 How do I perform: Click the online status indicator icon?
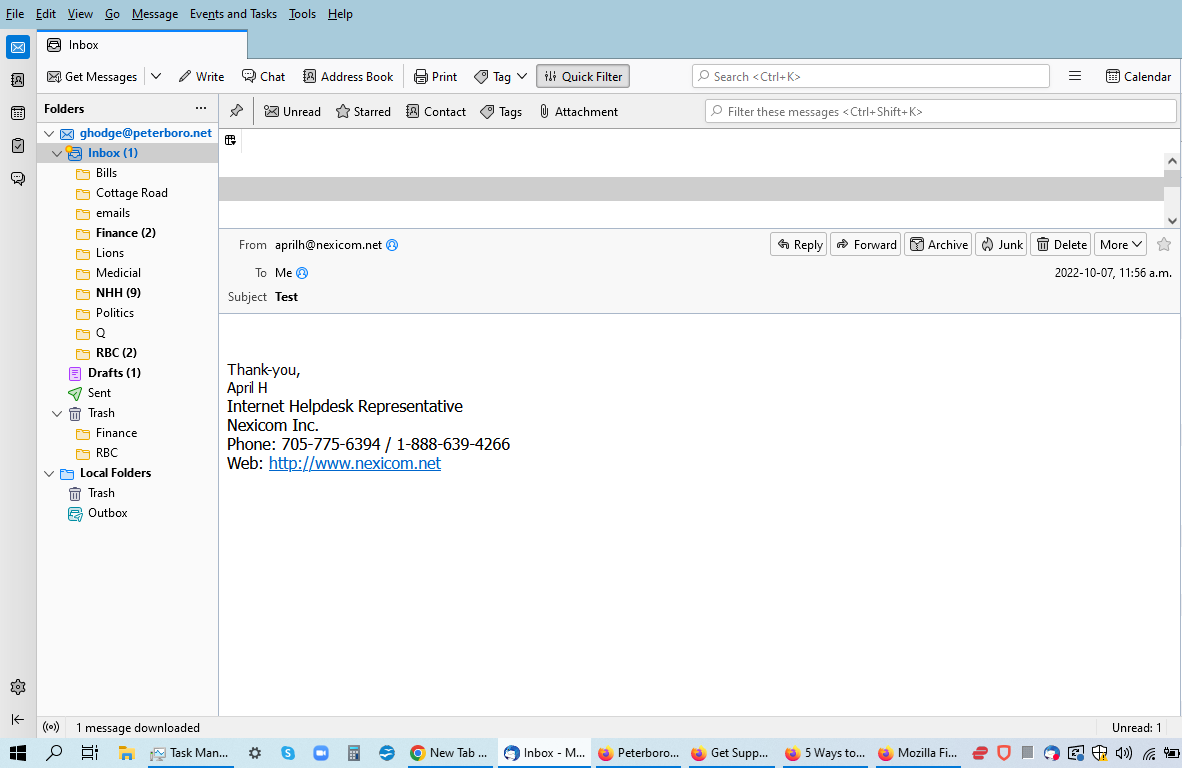pyautogui.click(x=51, y=727)
